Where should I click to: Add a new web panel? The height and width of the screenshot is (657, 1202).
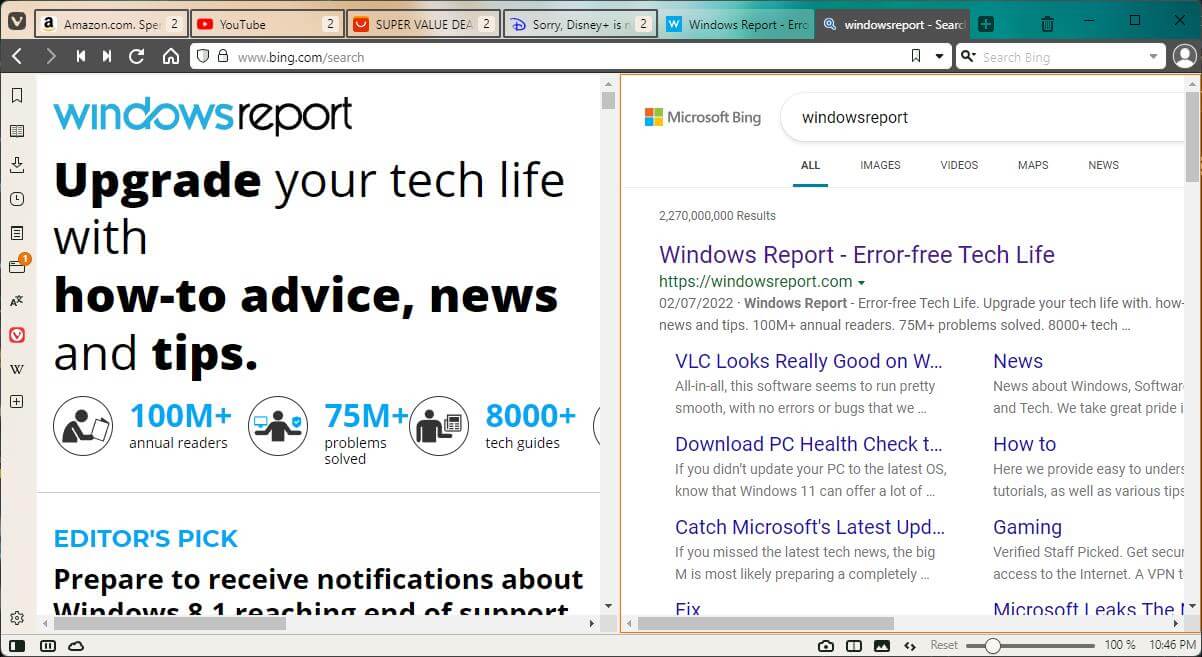tap(17, 402)
